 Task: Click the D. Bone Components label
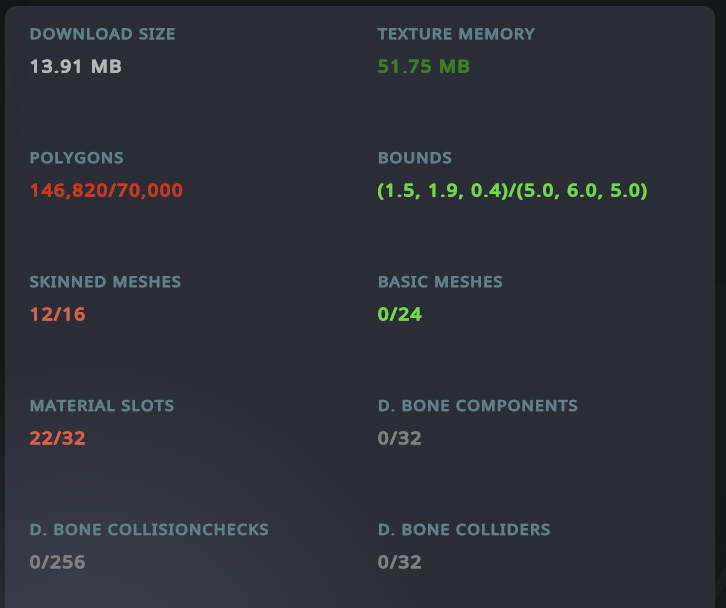click(477, 406)
